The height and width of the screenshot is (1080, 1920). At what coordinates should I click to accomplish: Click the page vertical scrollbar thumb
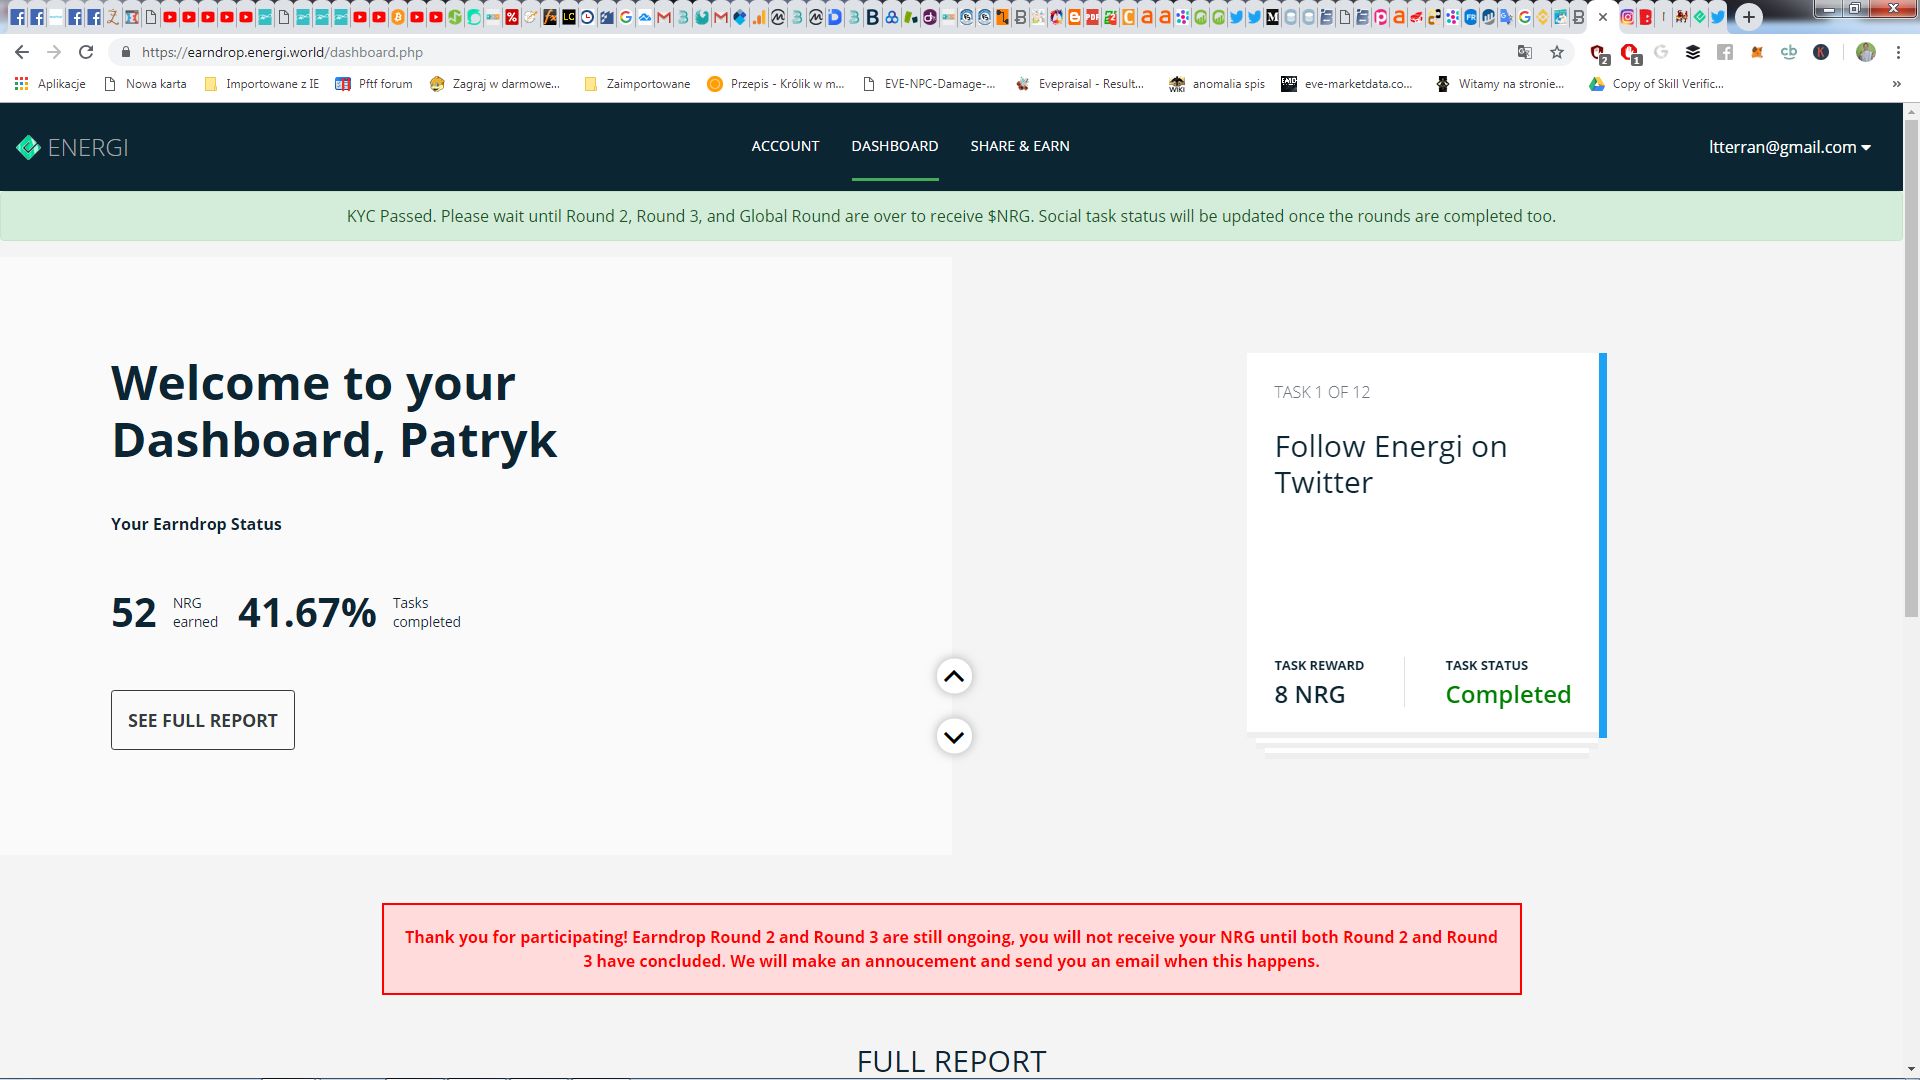tap(1911, 370)
